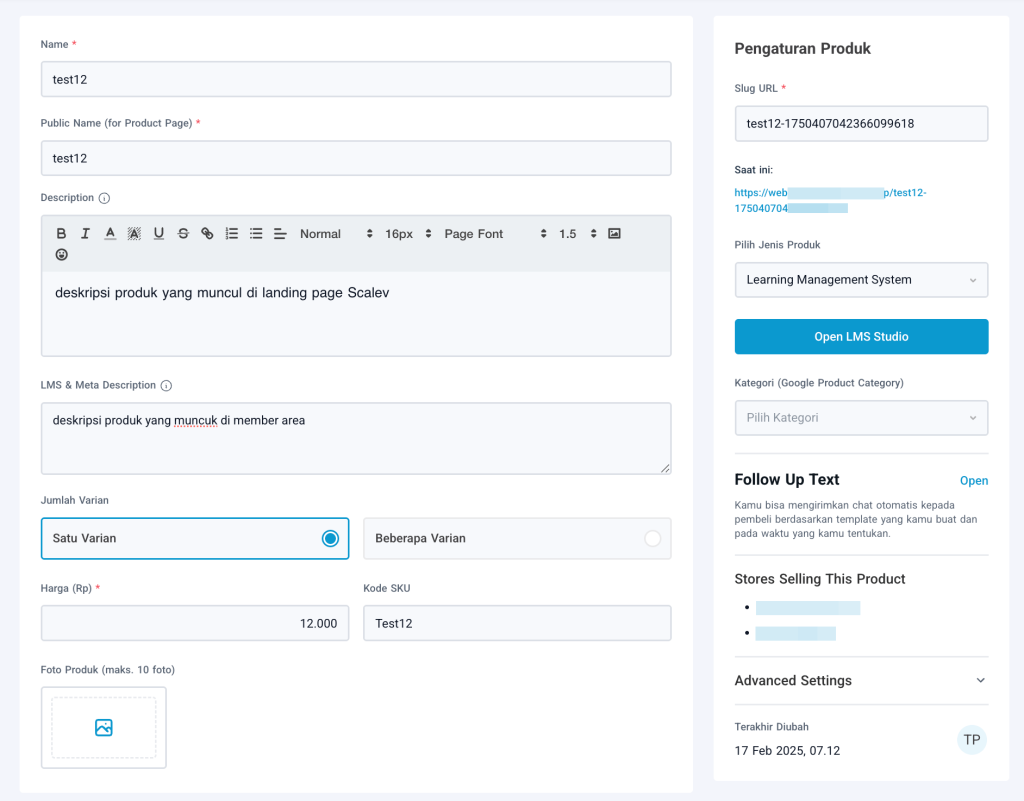
Task: Open Pilih Jenis Produk dropdown
Action: click(861, 280)
